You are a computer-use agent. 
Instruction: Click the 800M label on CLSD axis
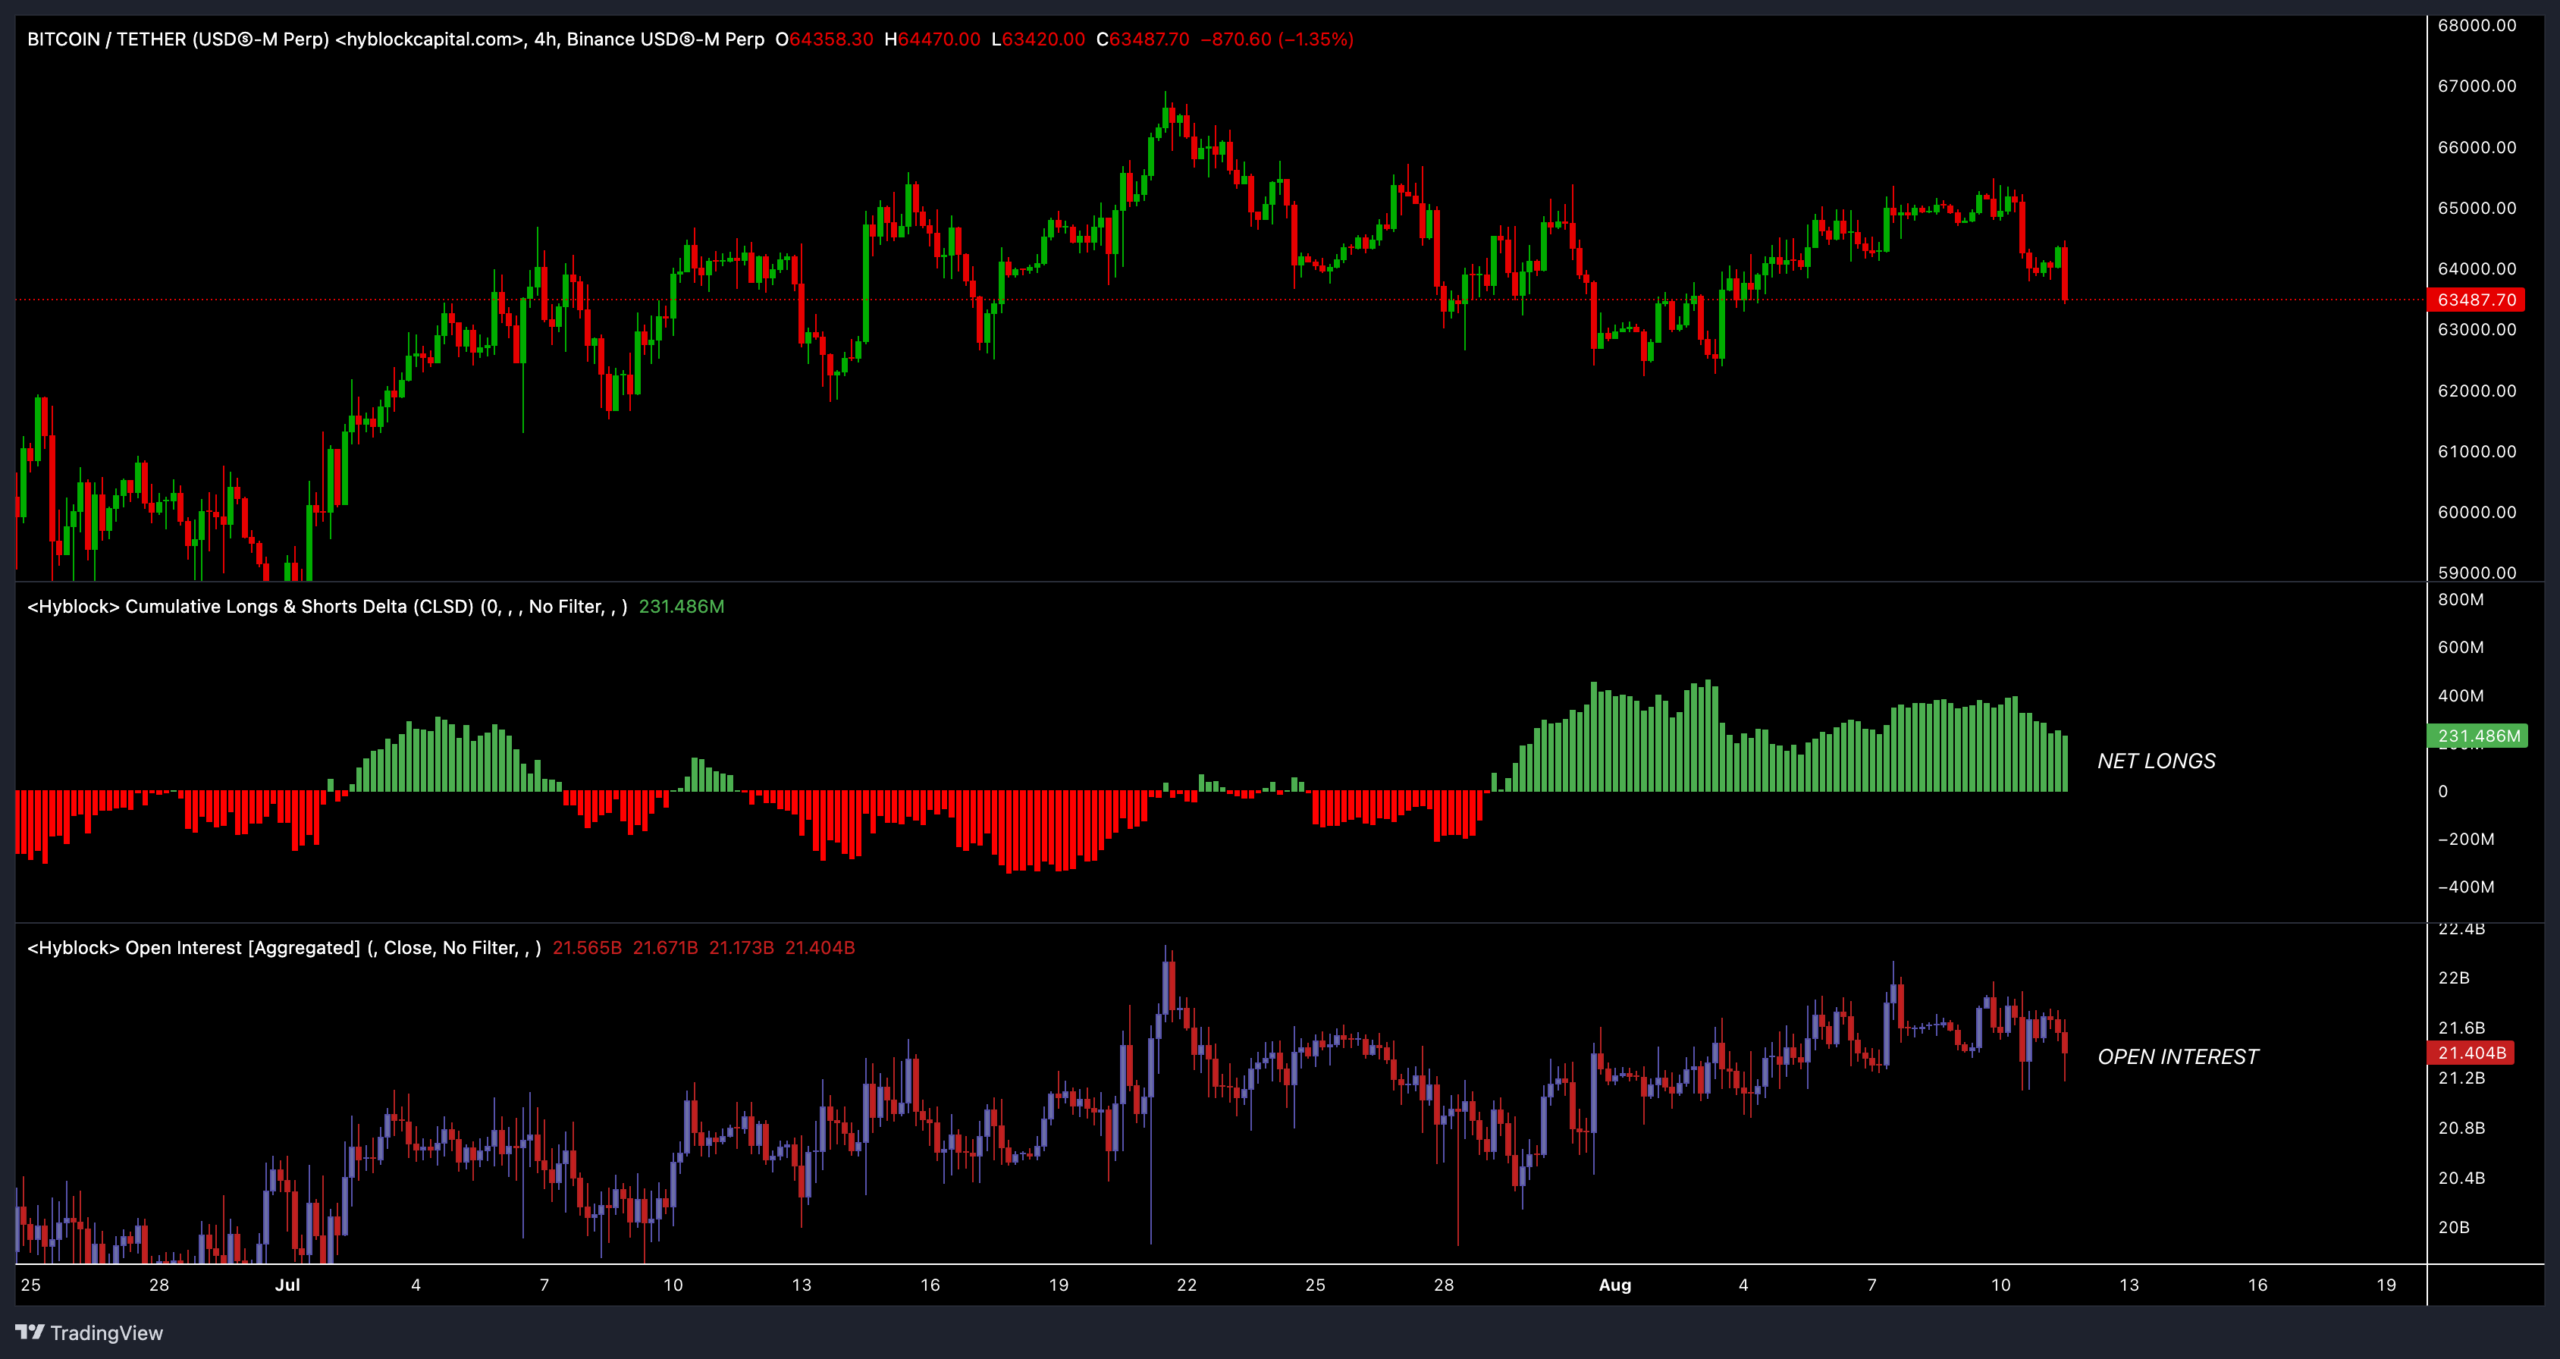pyautogui.click(x=2460, y=599)
